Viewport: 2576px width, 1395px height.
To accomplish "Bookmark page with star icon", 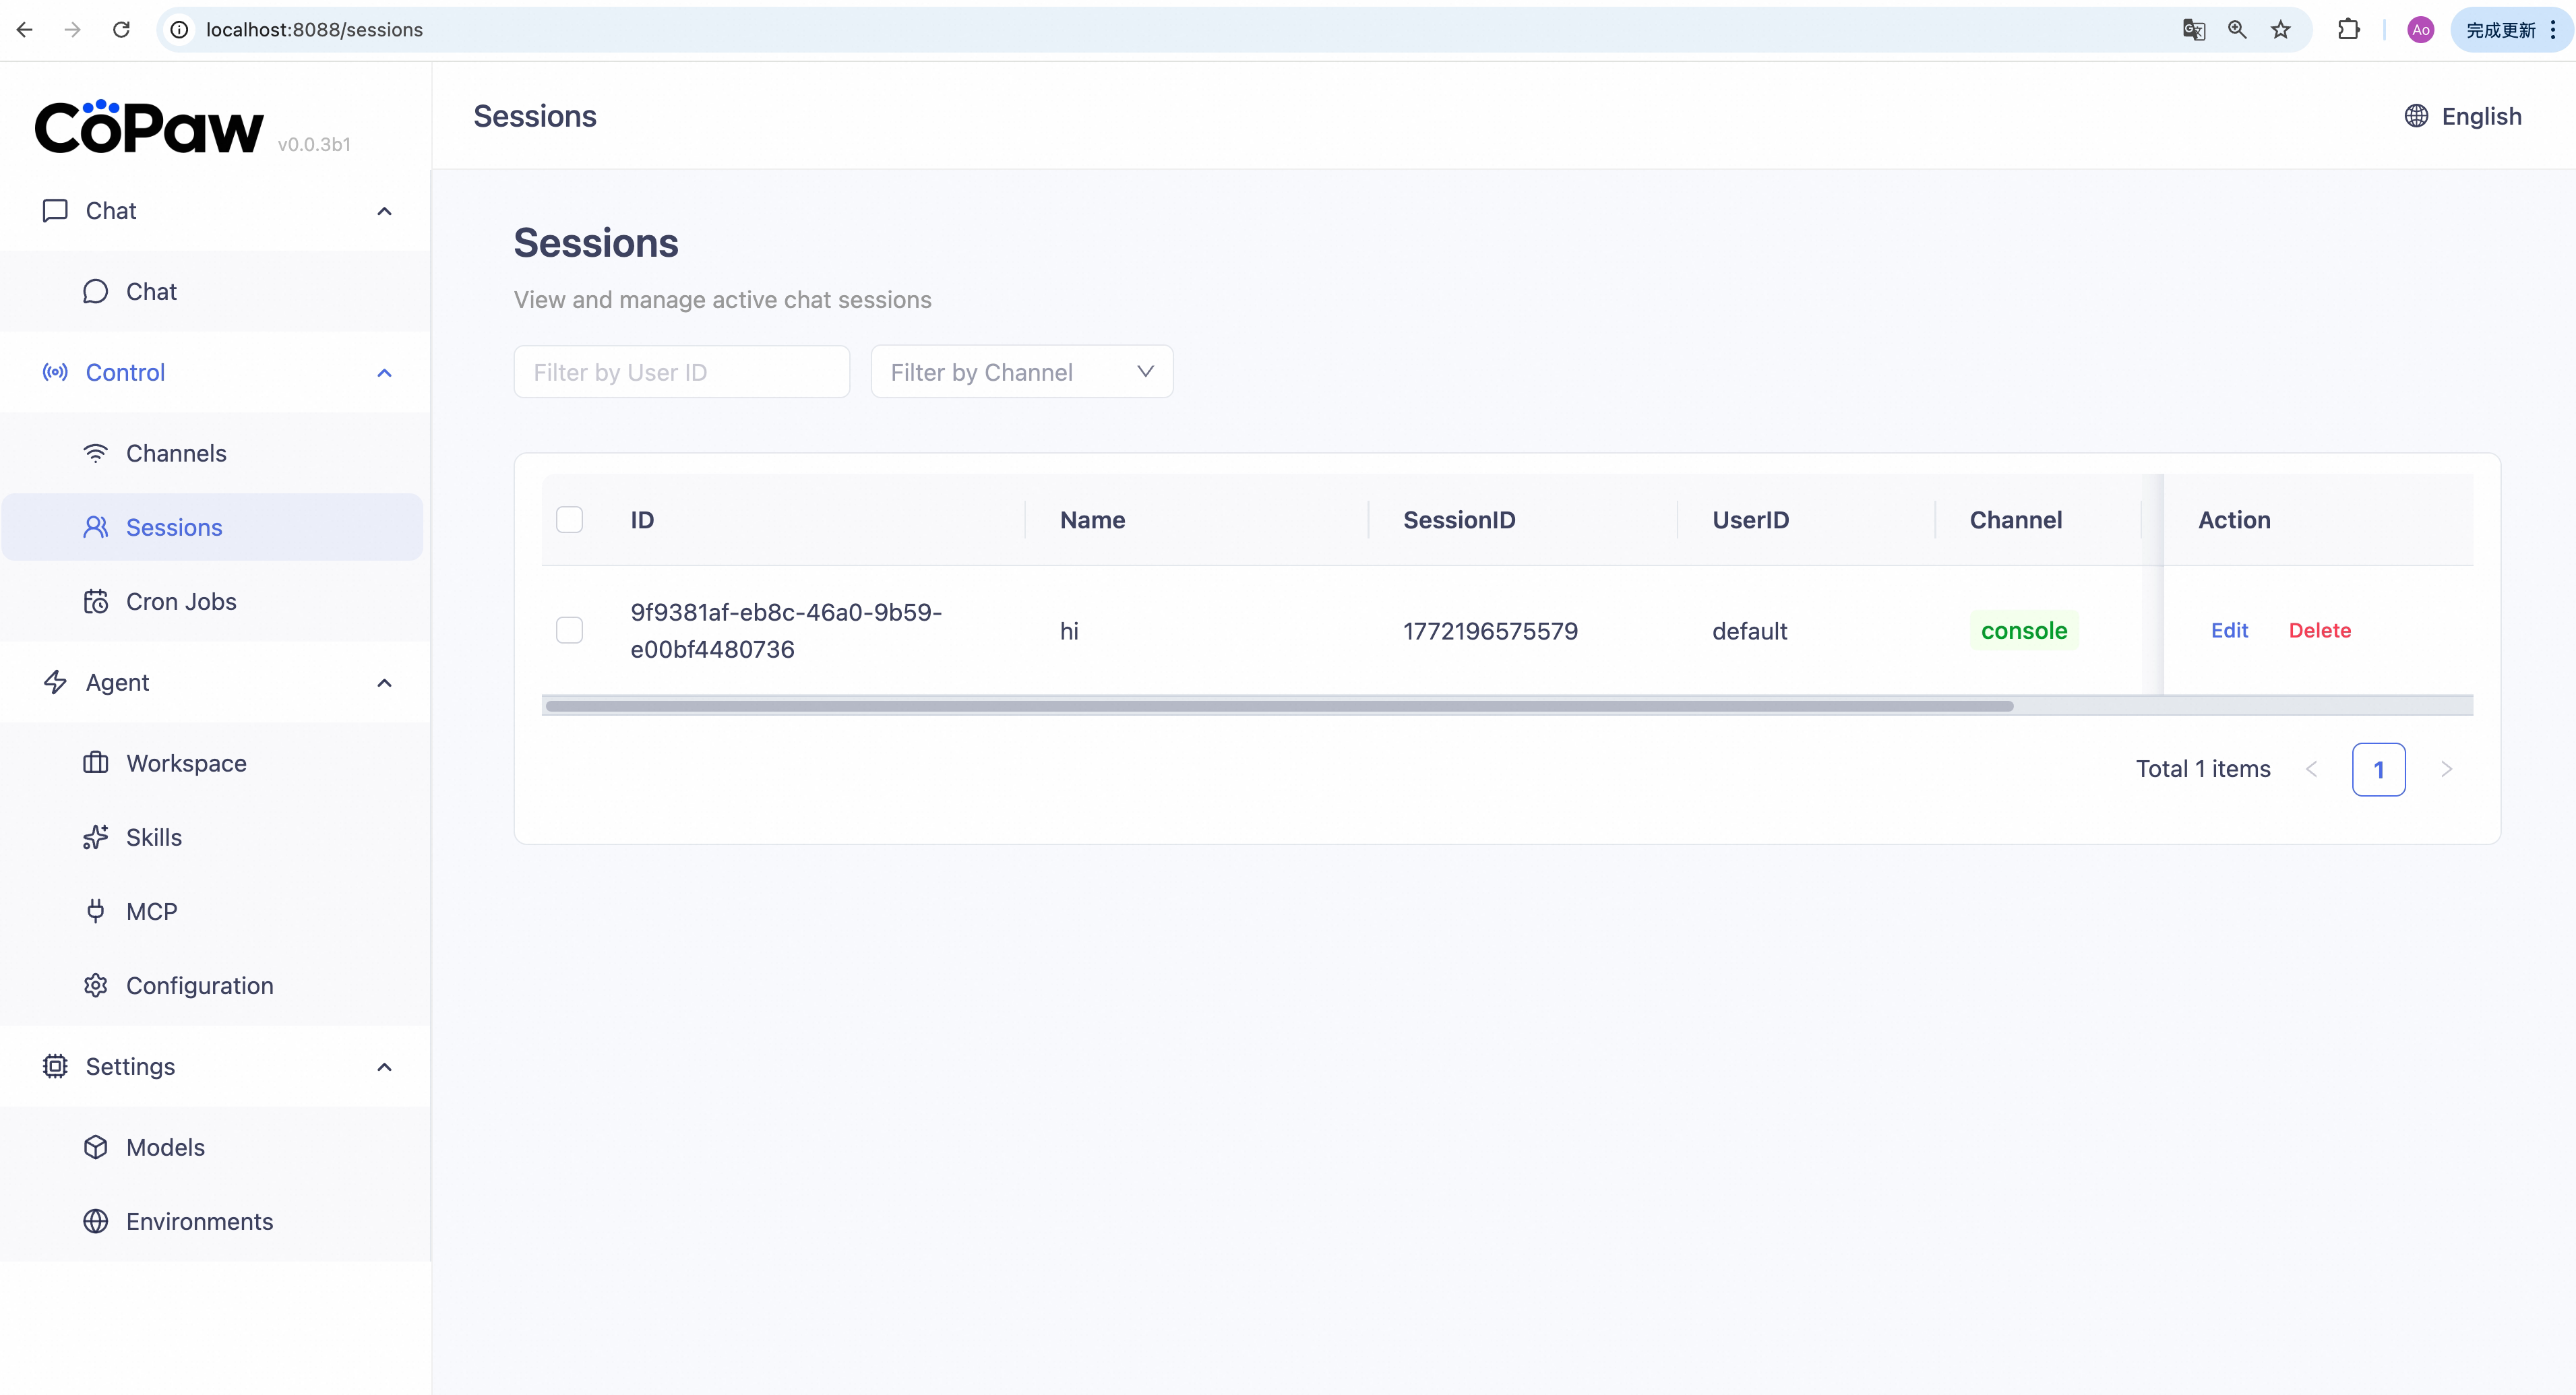I will tap(2280, 30).
